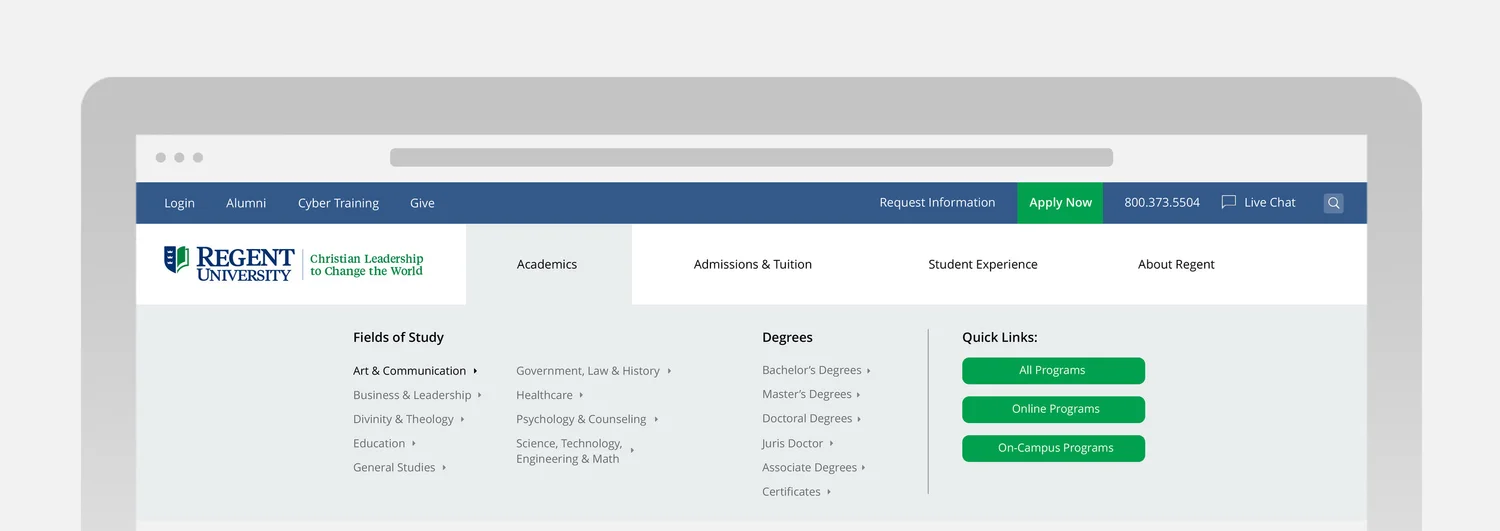The height and width of the screenshot is (531, 1500).
Task: Open the Admissions & Tuition menu
Action: point(753,264)
